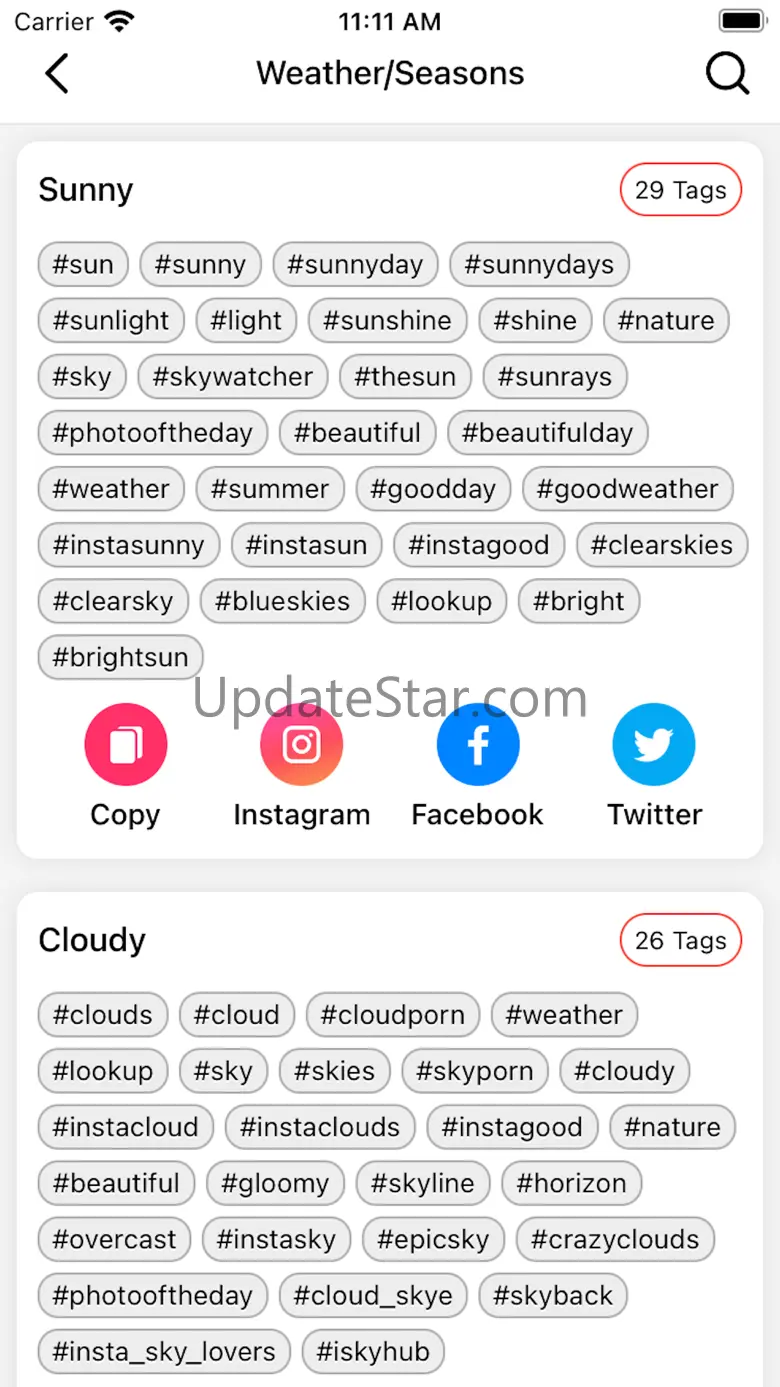Screen dimensions: 780x1387
Task: Tap the 29 Tags badge
Action: click(x=680, y=190)
